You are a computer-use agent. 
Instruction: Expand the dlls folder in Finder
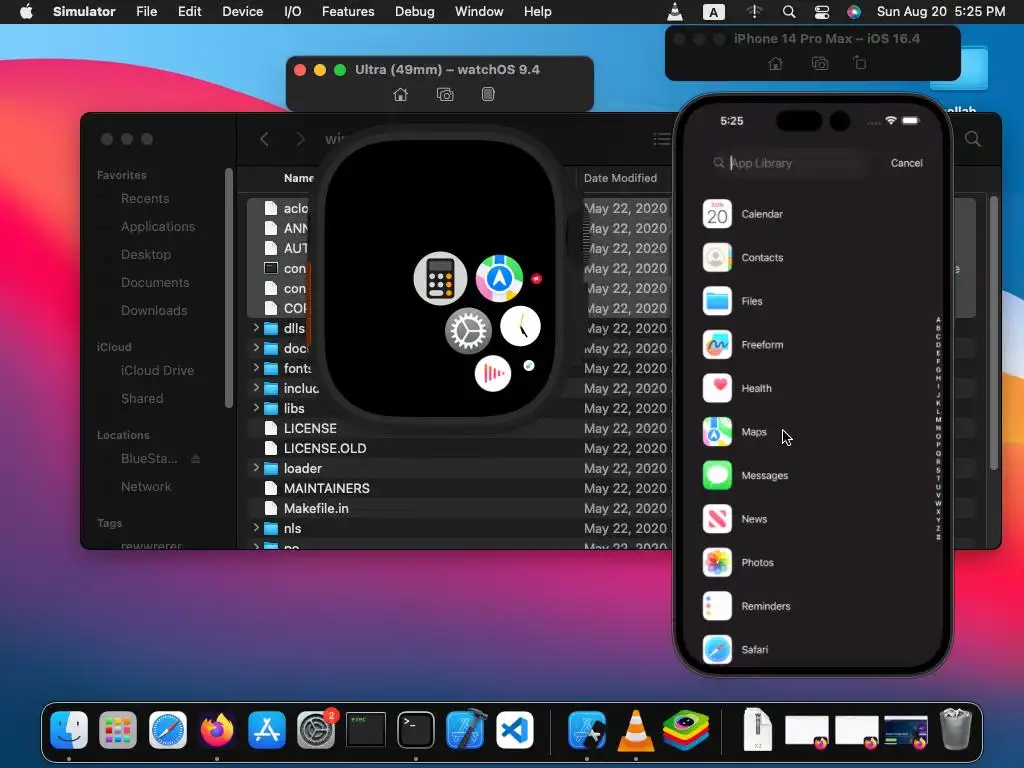256,328
